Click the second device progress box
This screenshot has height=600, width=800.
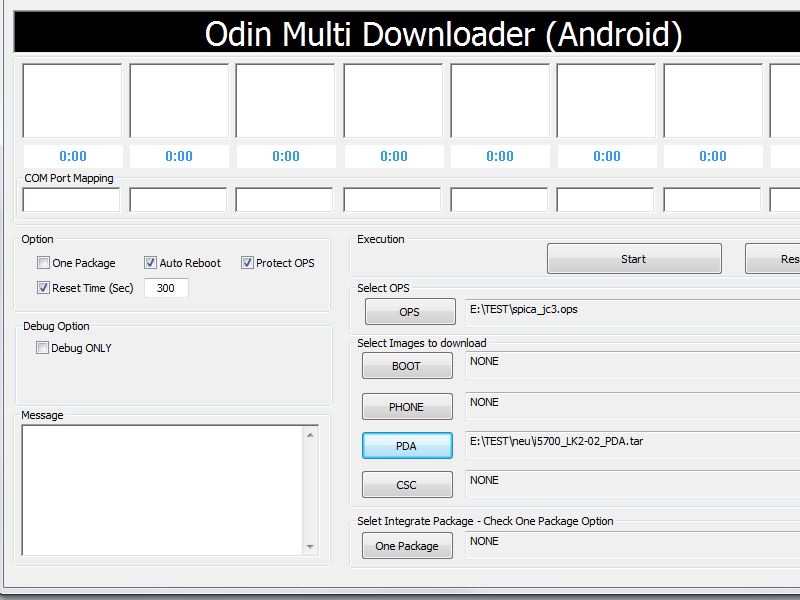(x=179, y=101)
